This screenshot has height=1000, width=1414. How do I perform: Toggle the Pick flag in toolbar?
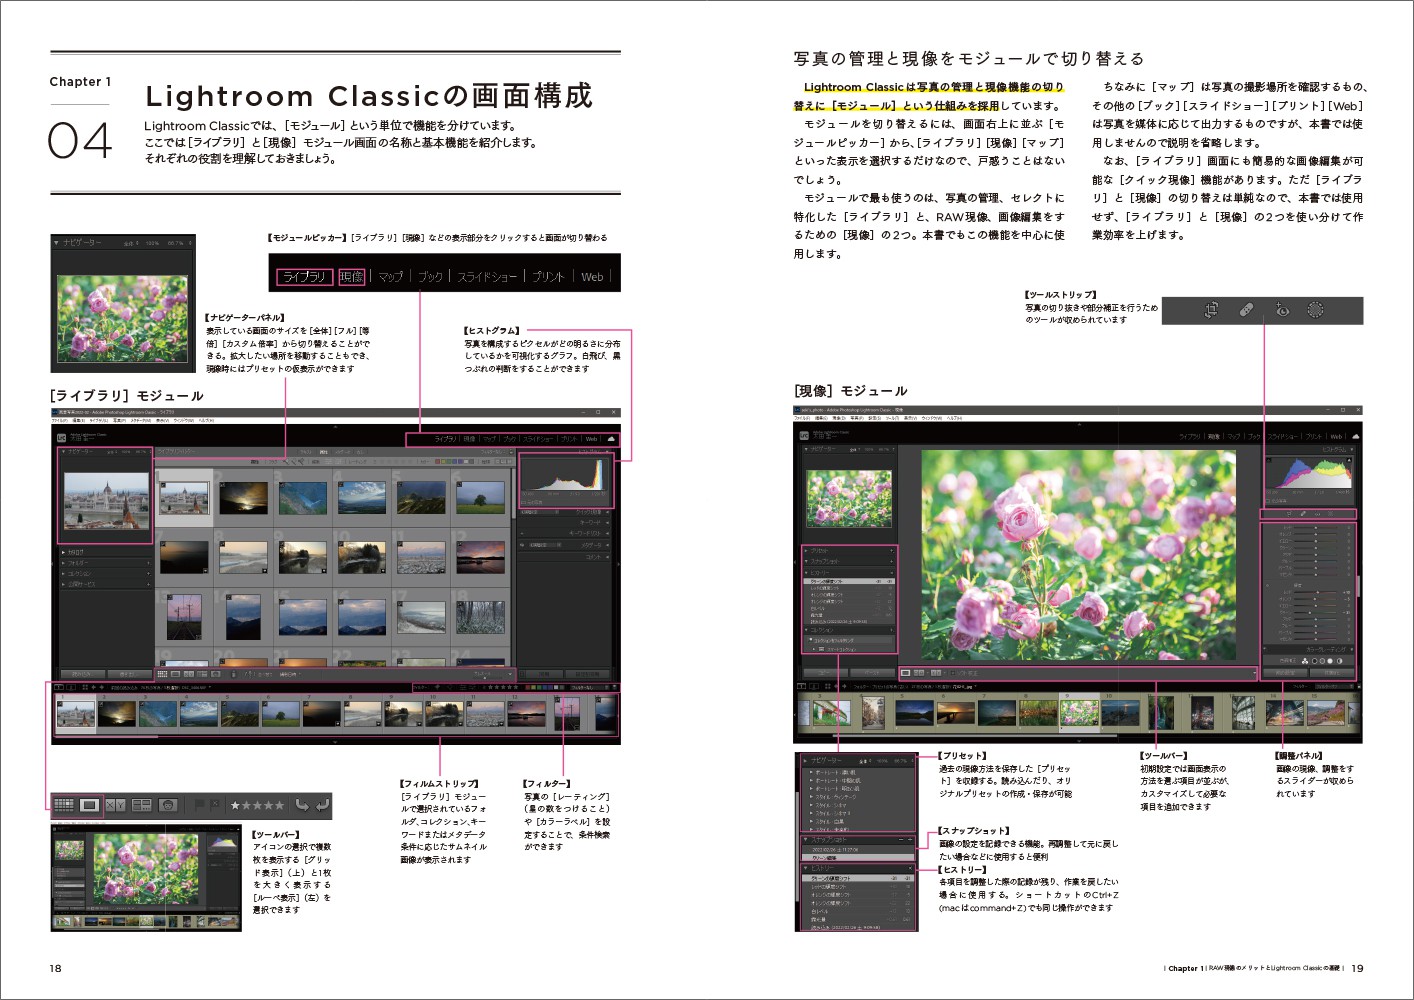coord(200,805)
